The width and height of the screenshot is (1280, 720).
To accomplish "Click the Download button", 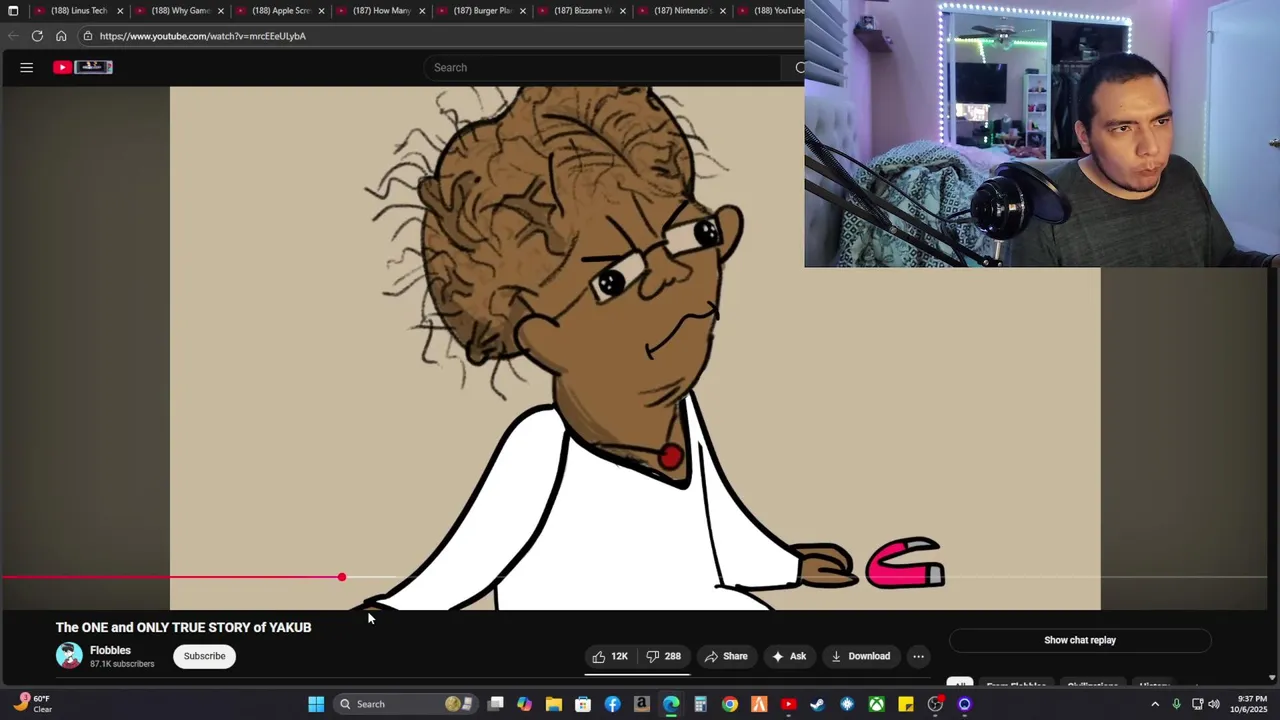I will [x=861, y=656].
